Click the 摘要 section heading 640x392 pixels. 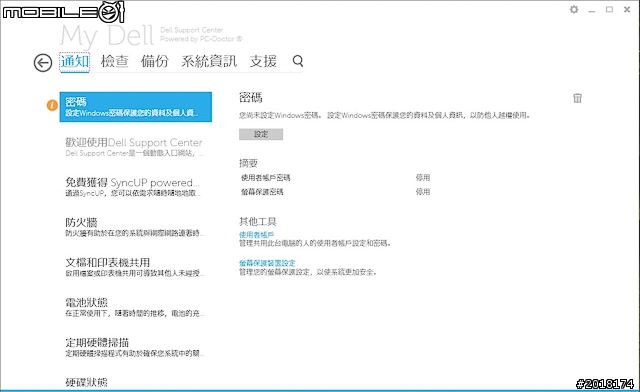click(249, 163)
